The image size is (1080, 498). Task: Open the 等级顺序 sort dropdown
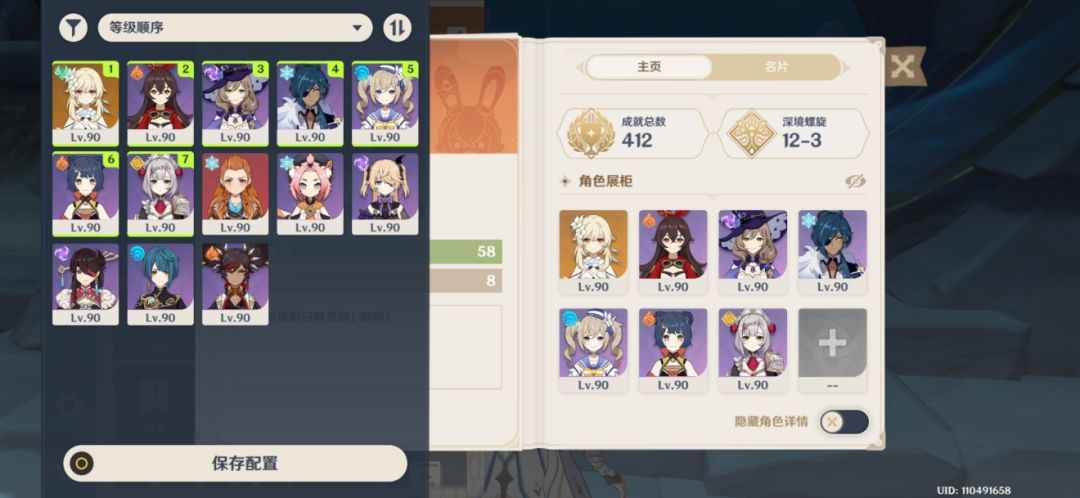tap(236, 28)
